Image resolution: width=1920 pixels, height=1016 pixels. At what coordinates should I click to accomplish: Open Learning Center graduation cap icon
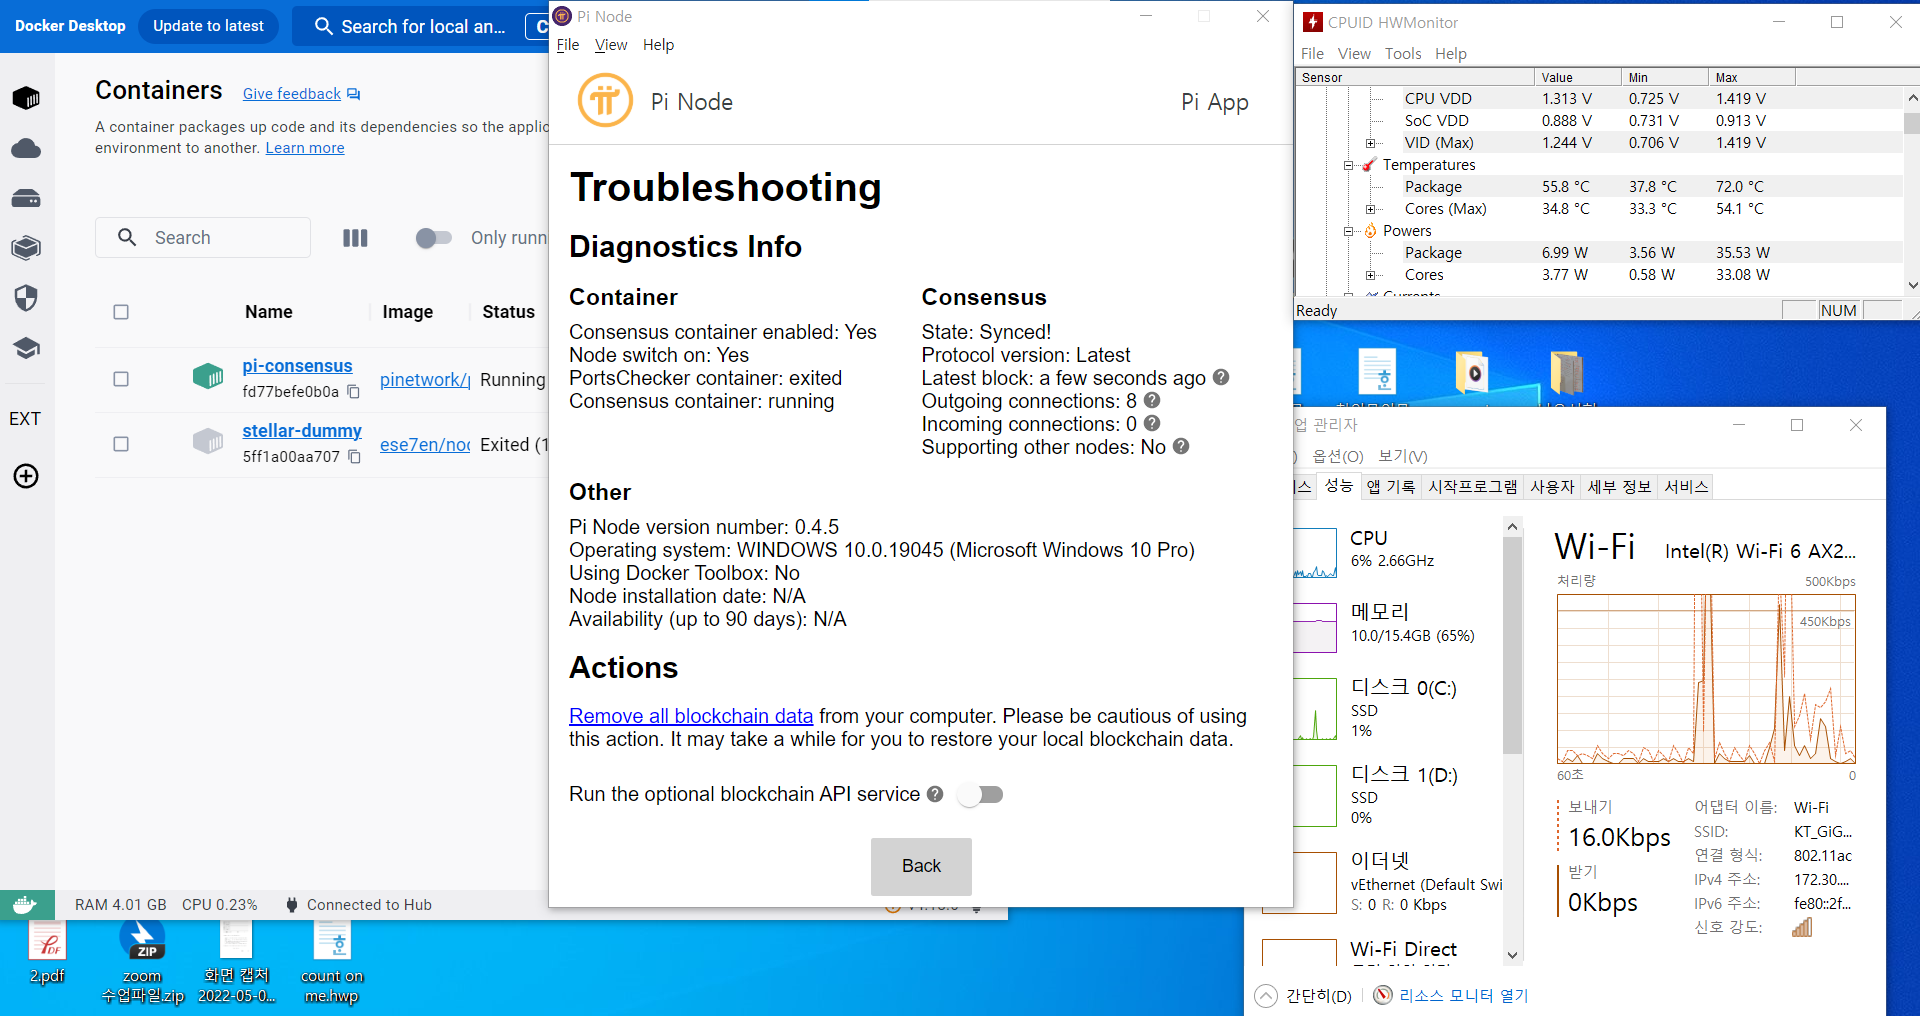[26, 348]
